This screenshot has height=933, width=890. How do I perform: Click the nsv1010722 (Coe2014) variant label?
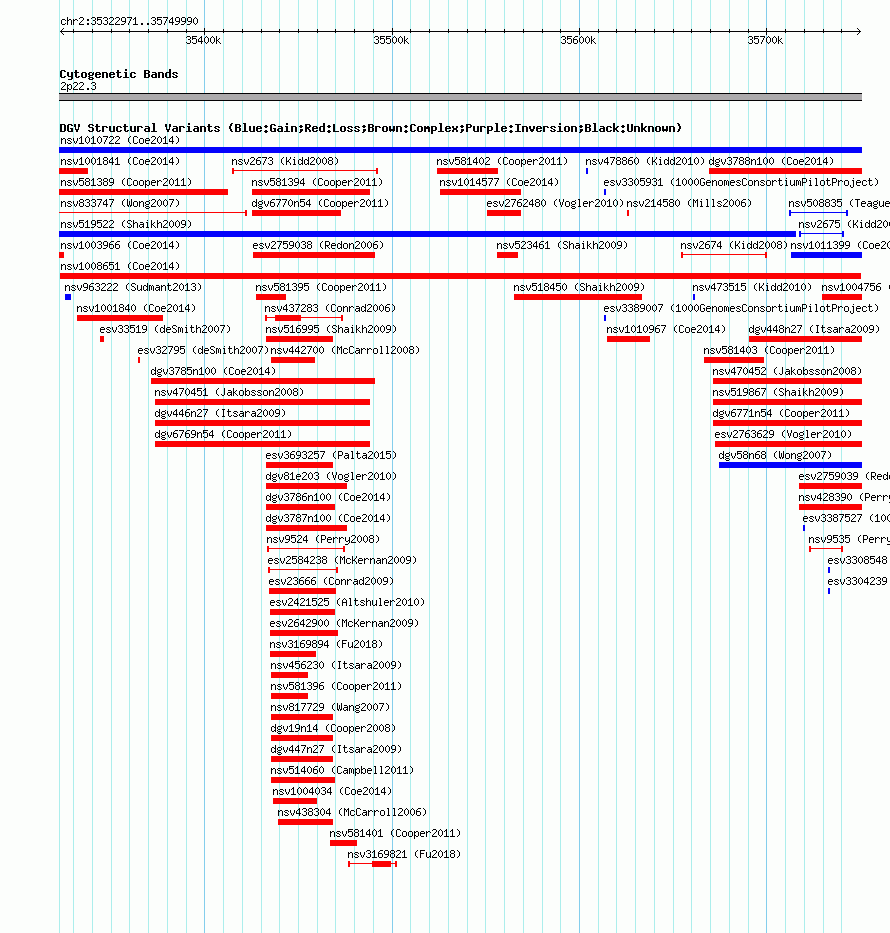click(x=120, y=140)
